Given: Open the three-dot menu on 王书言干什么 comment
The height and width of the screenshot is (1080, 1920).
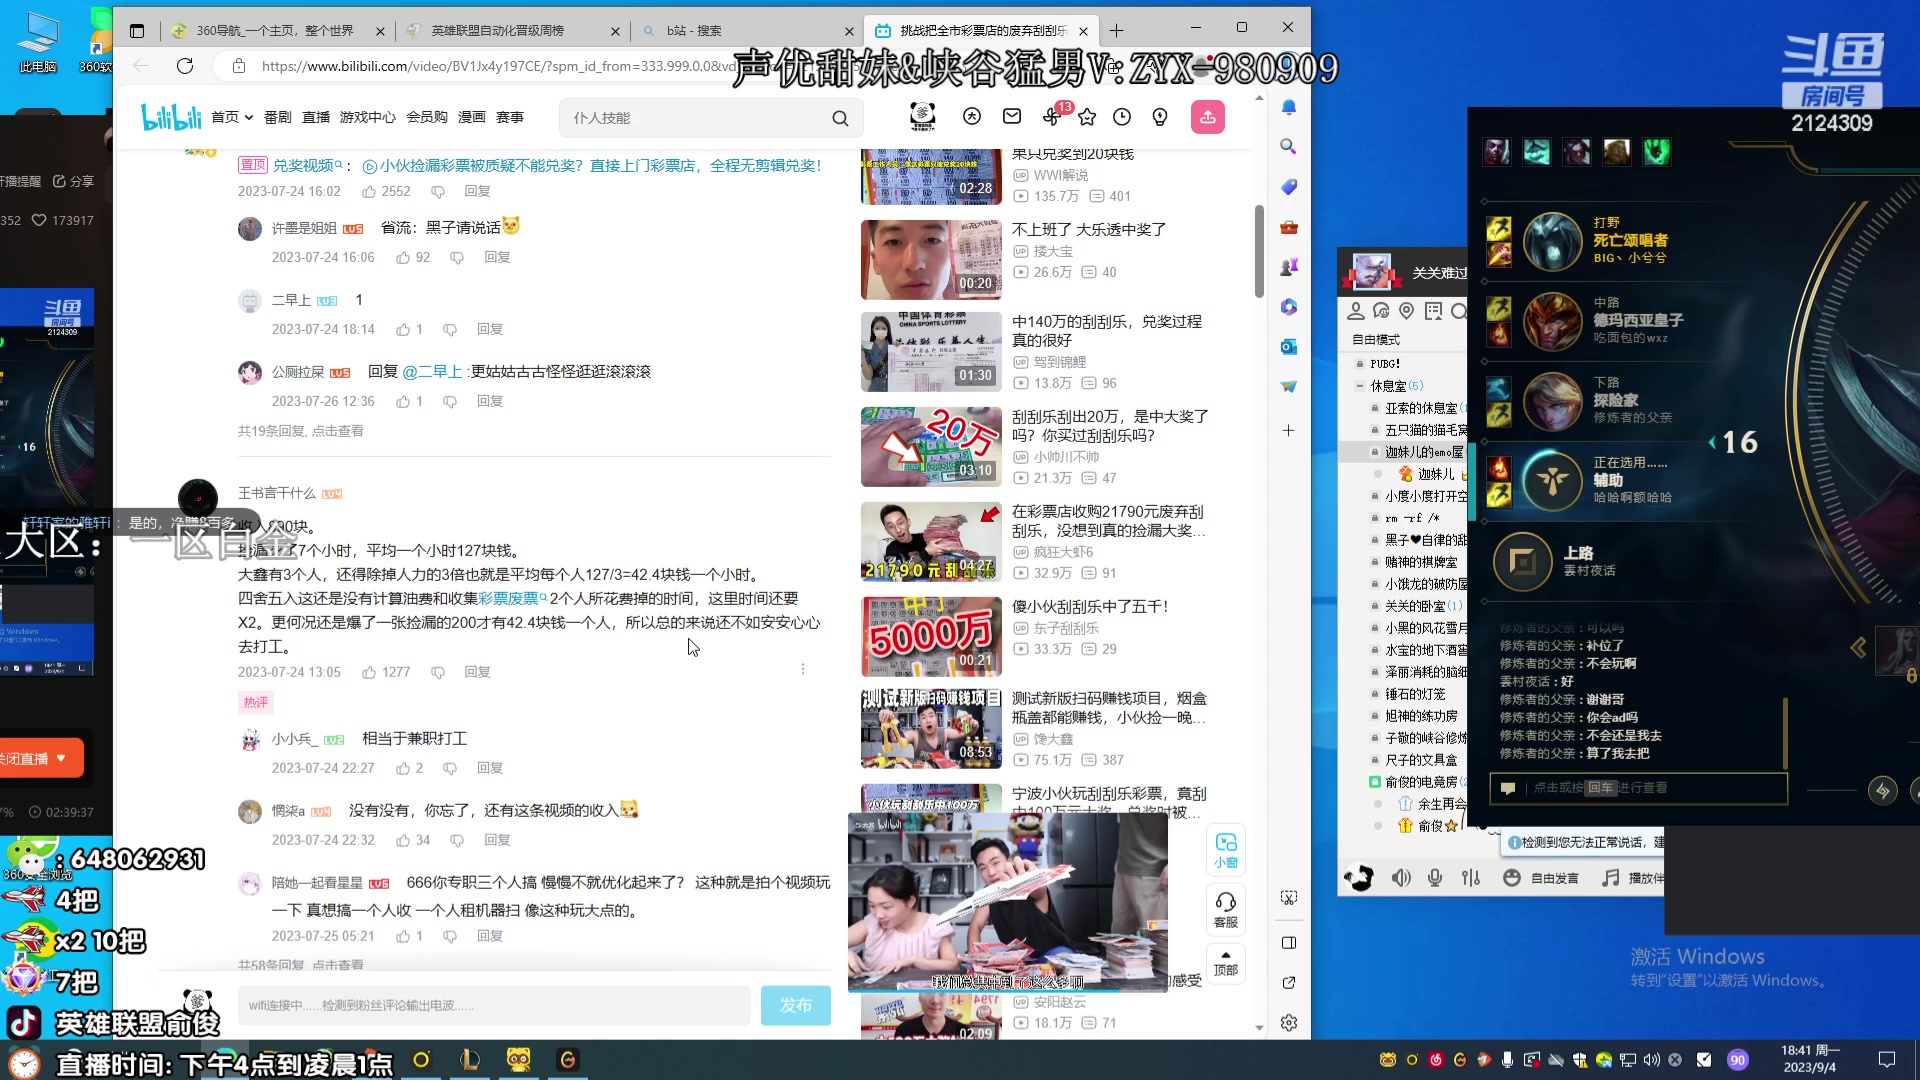Looking at the screenshot, I should tap(802, 669).
